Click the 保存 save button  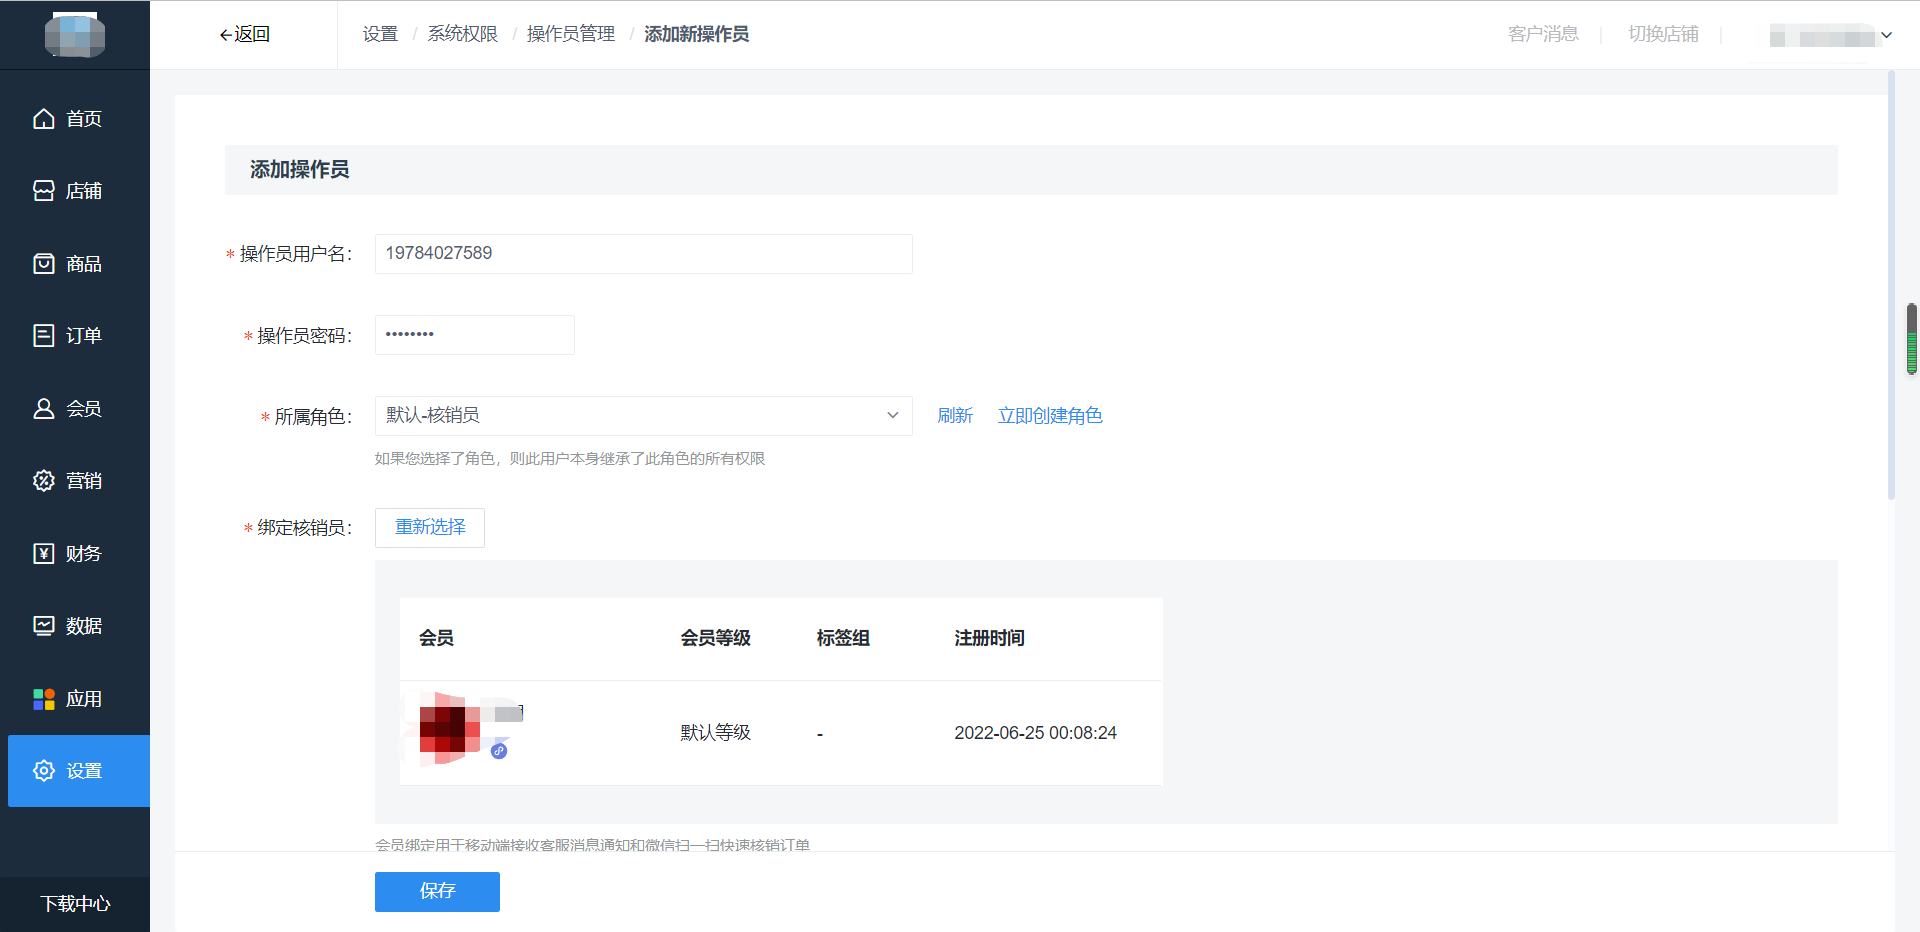437,891
